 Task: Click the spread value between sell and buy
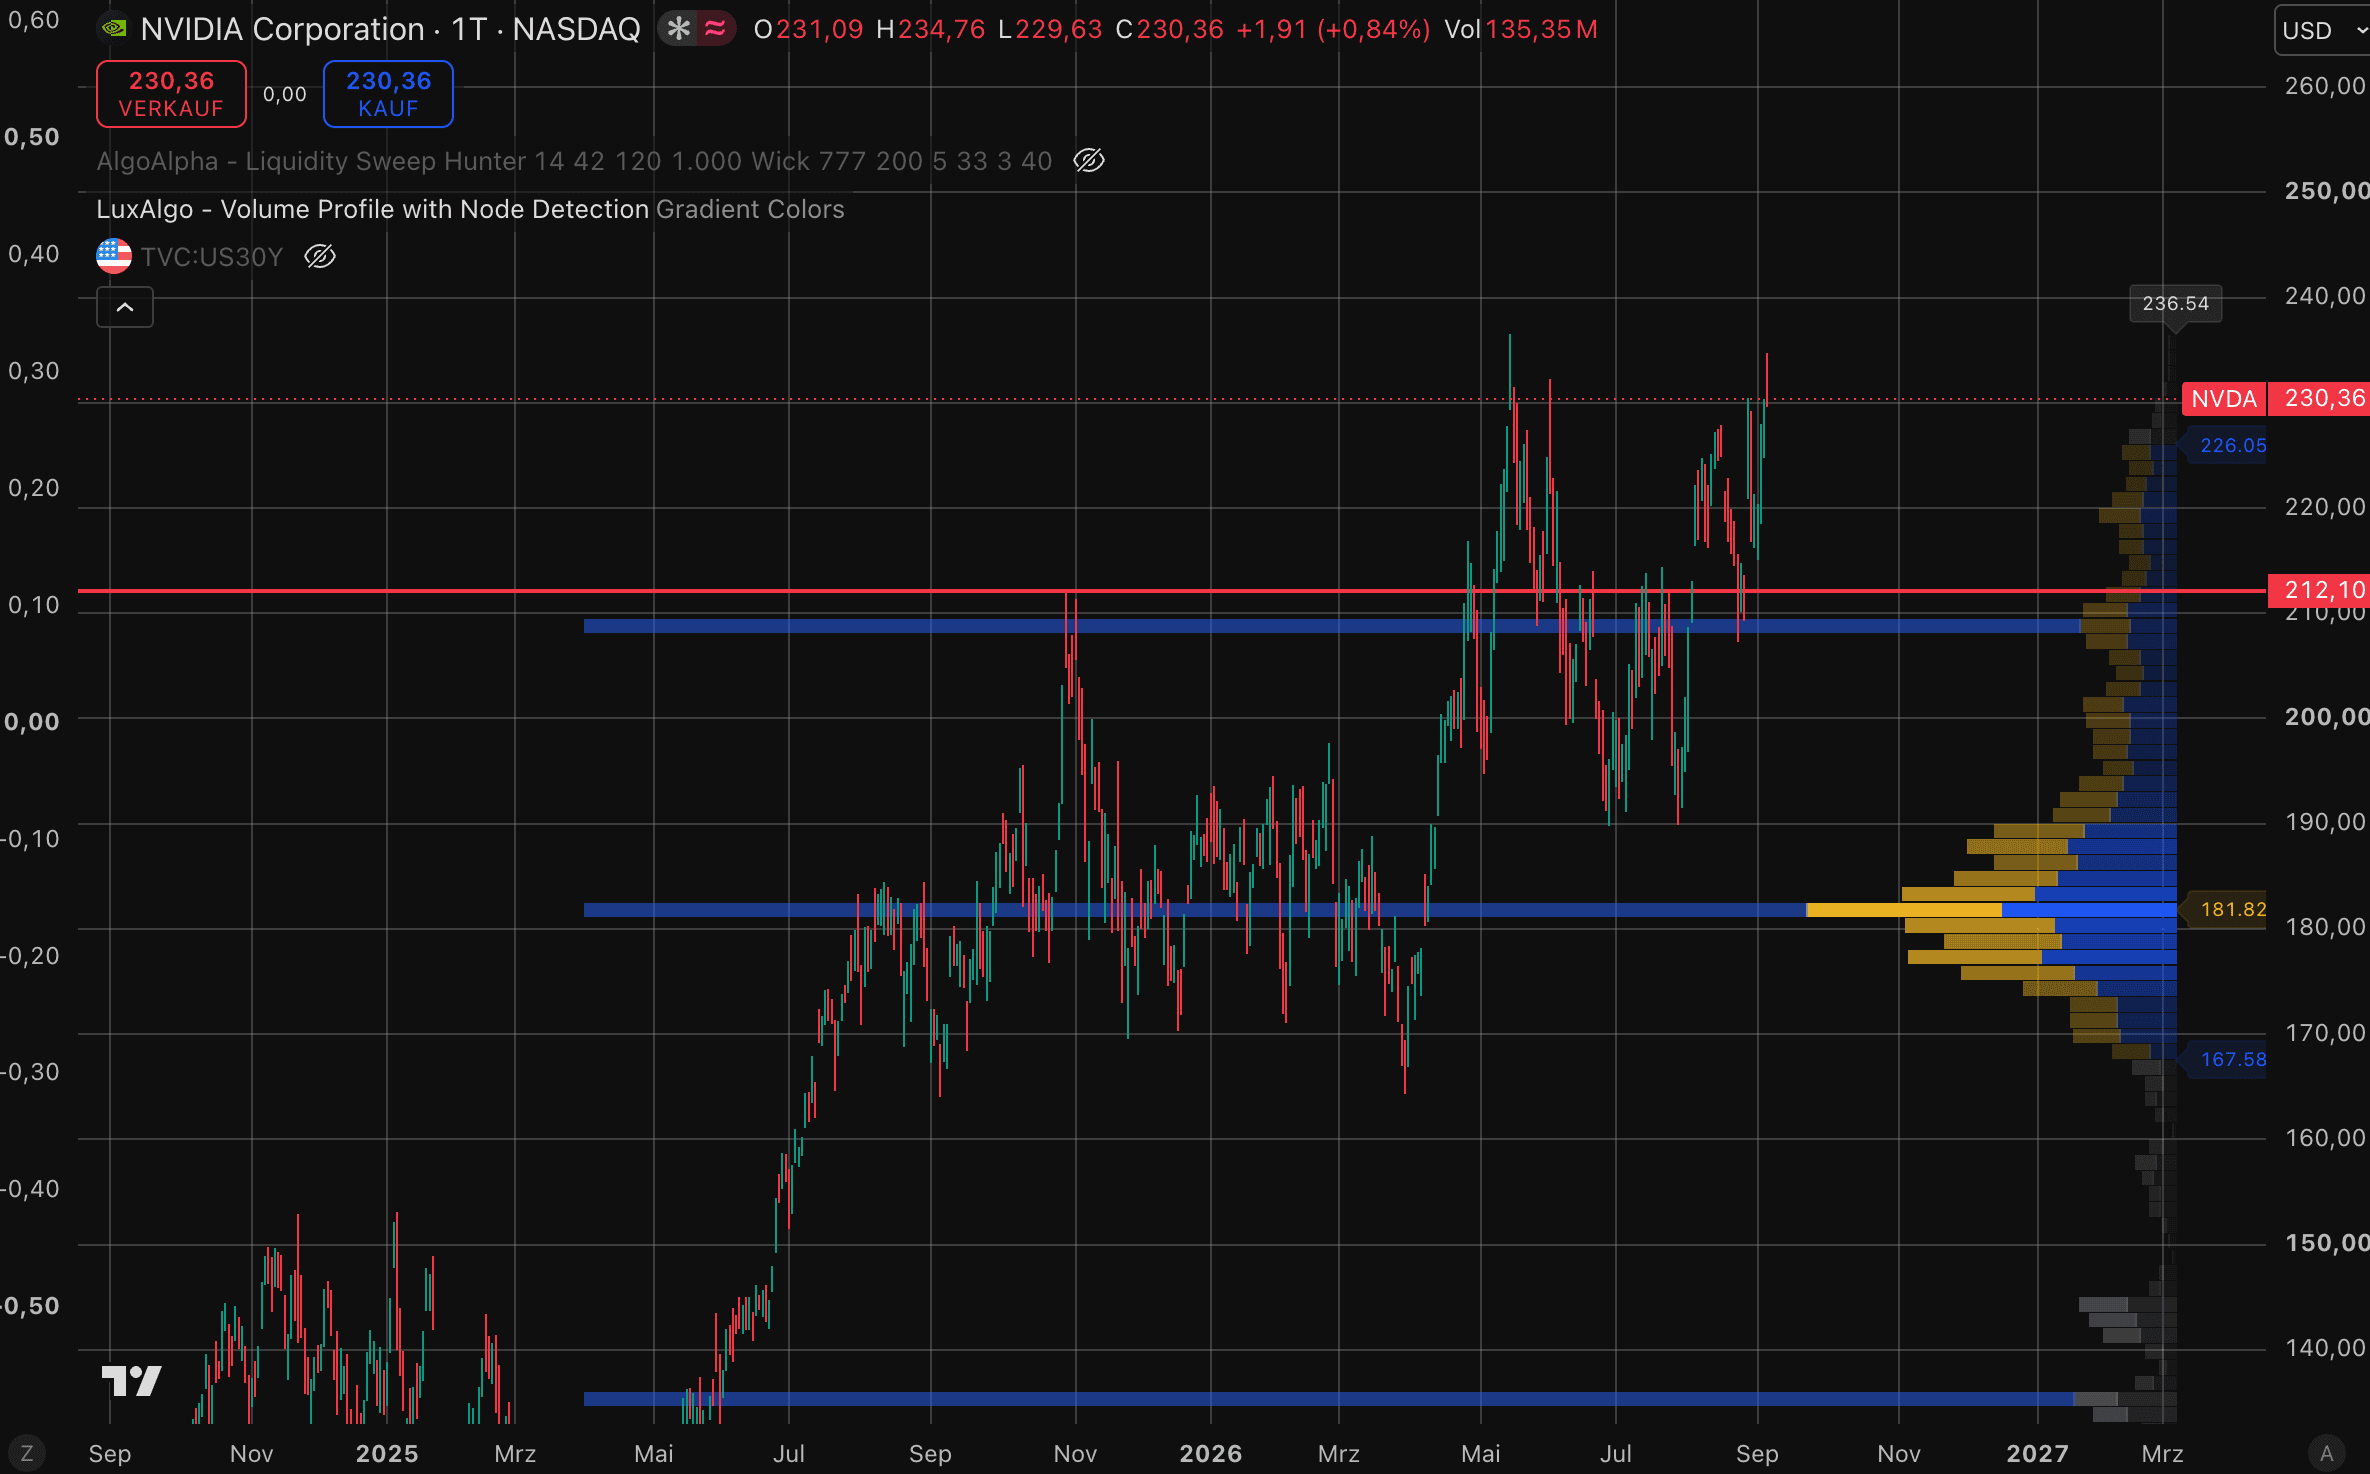click(x=285, y=94)
